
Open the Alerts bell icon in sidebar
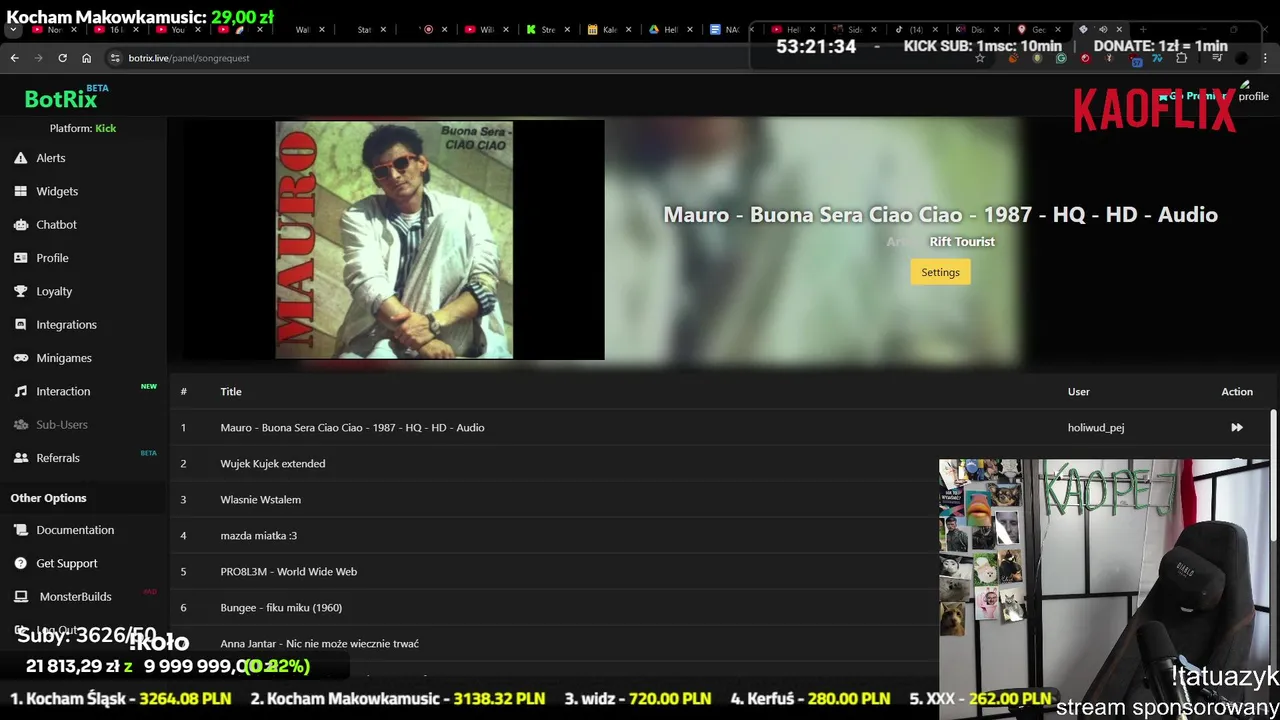pos(20,158)
